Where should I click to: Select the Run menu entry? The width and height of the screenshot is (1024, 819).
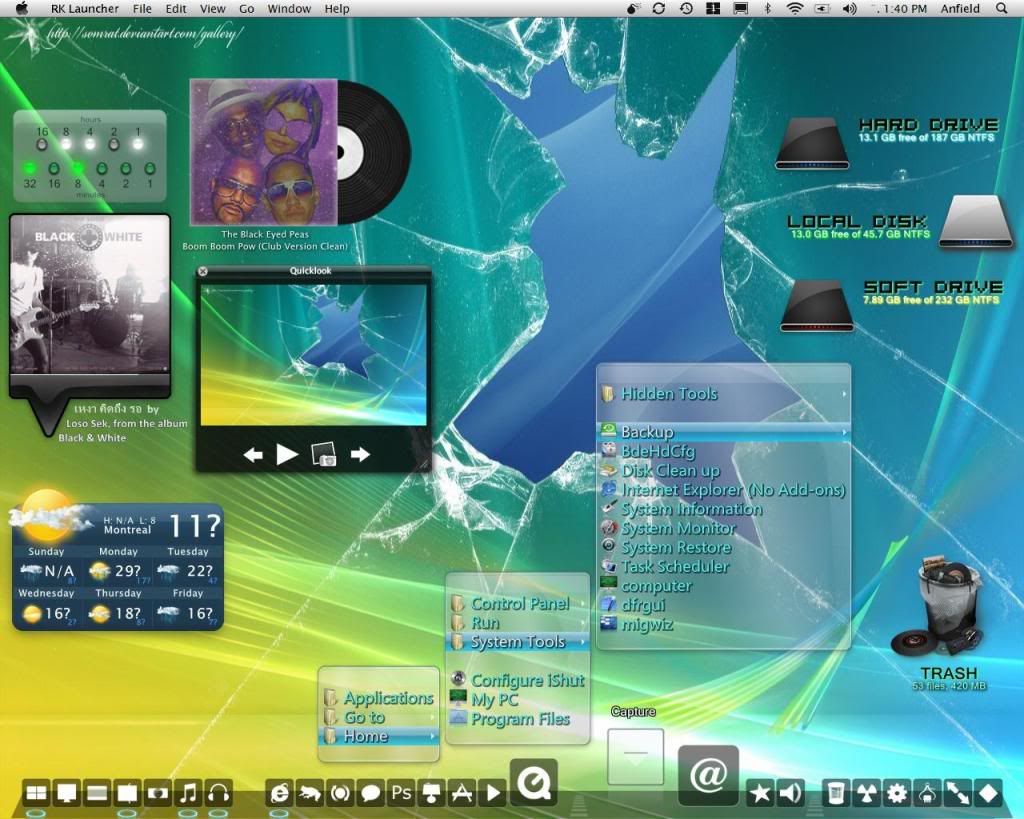(518, 623)
